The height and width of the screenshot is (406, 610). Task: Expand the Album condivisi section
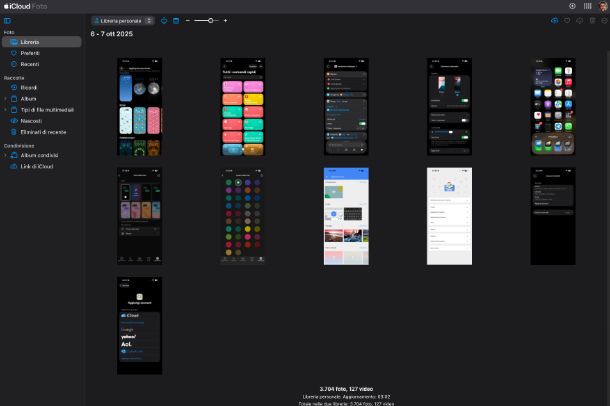(5, 156)
